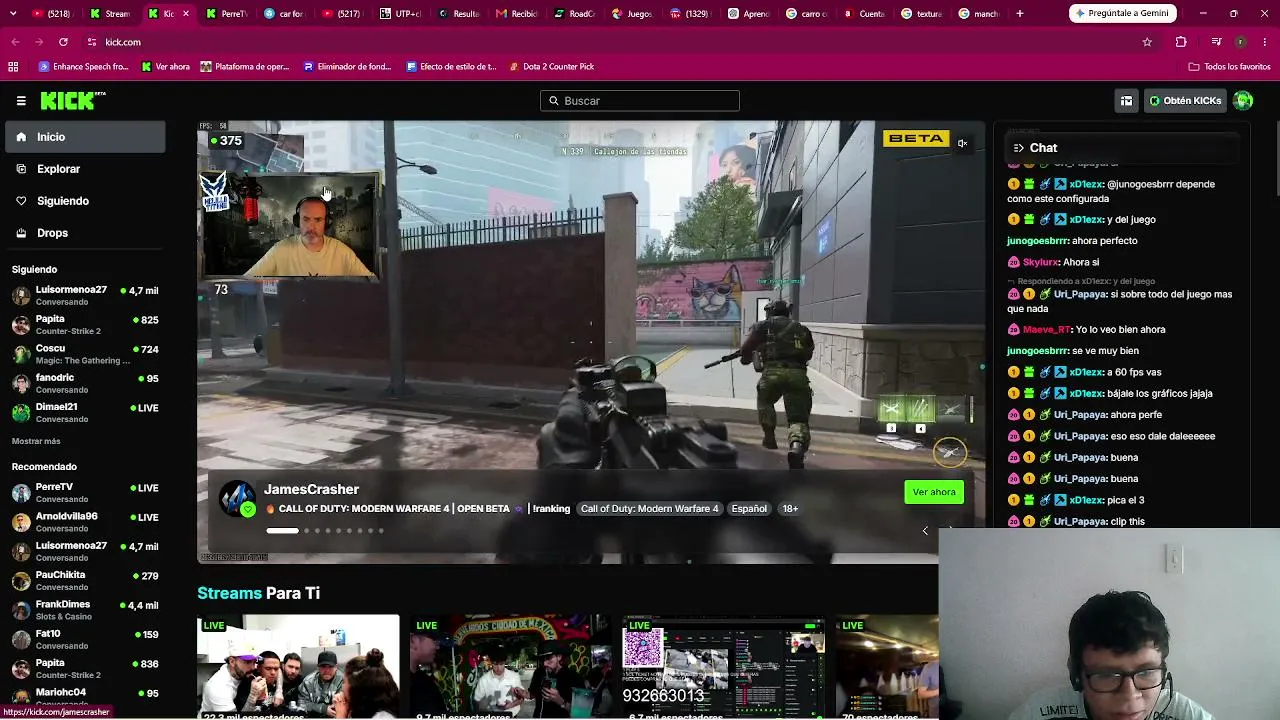The image size is (1280, 720).
Task: Open the Todos los favoritos folder
Action: coord(1230,67)
